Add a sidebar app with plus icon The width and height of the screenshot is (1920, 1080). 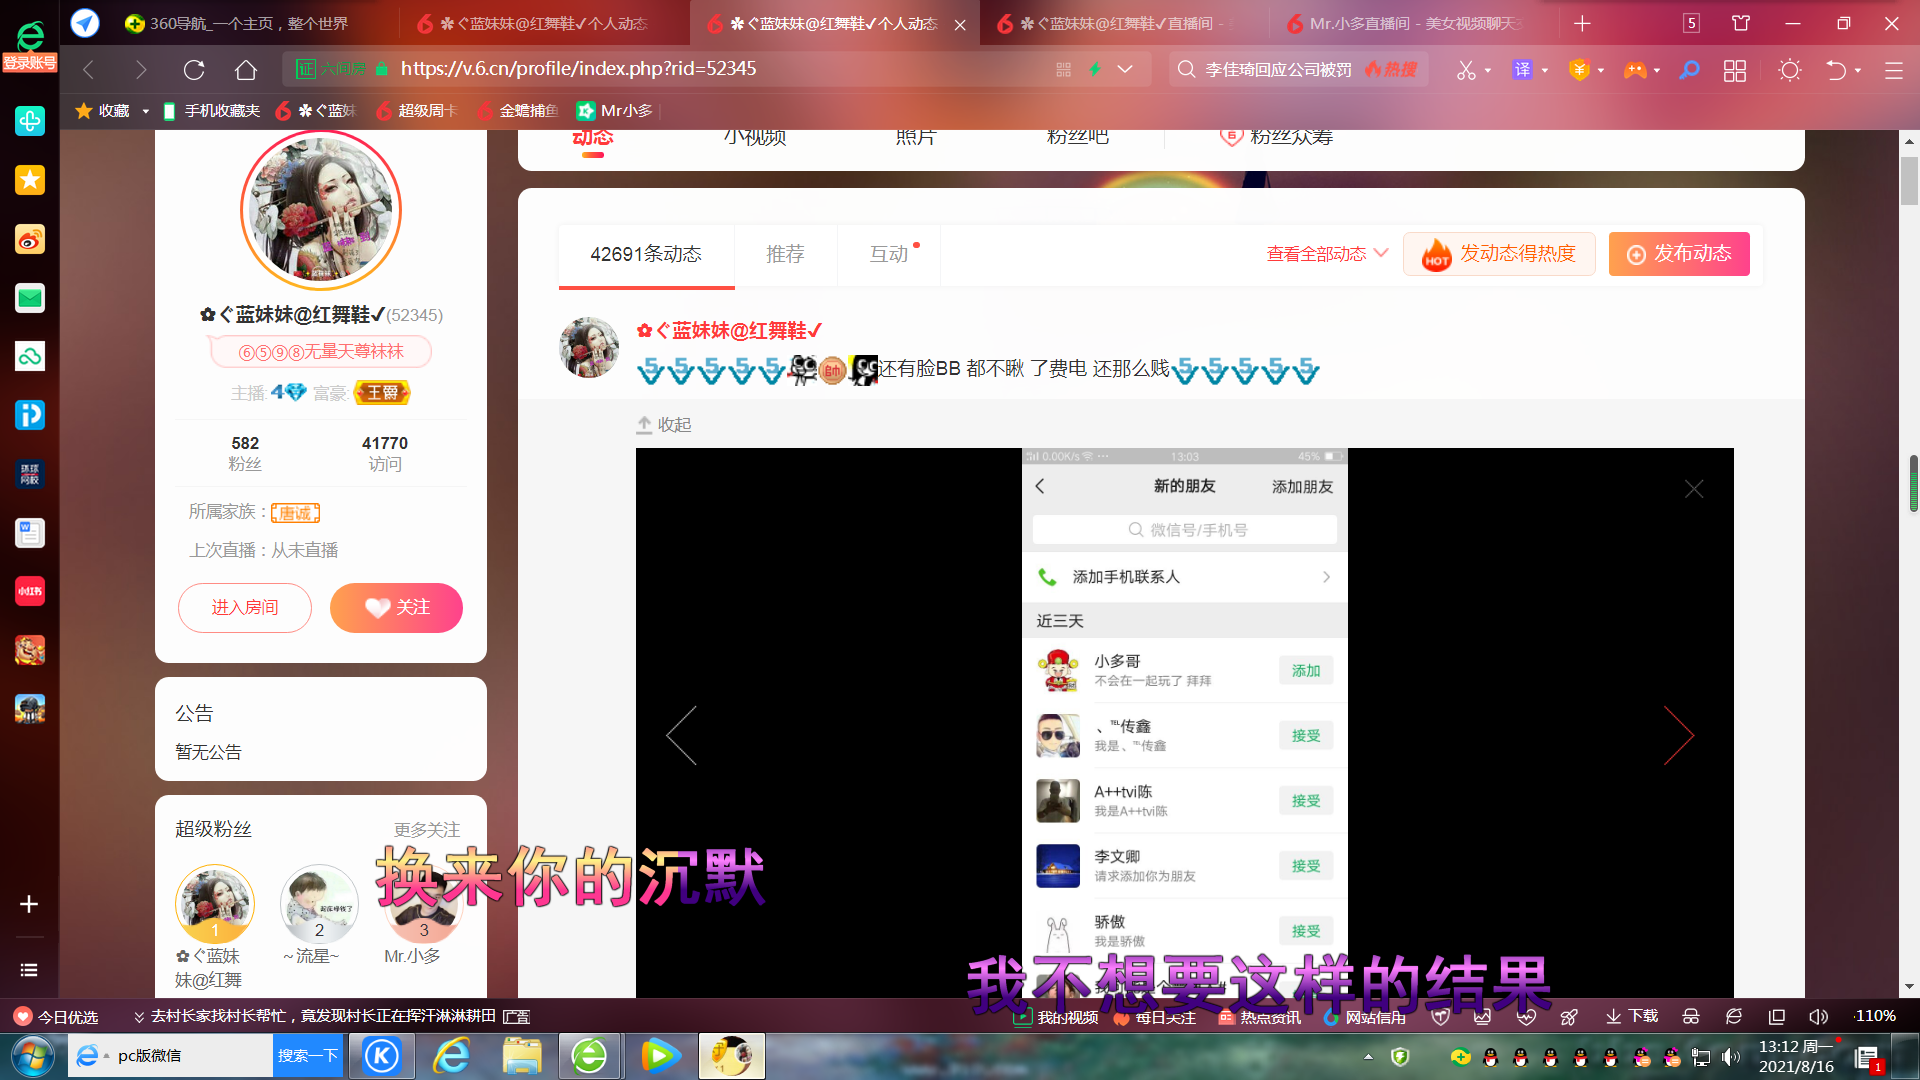(29, 904)
